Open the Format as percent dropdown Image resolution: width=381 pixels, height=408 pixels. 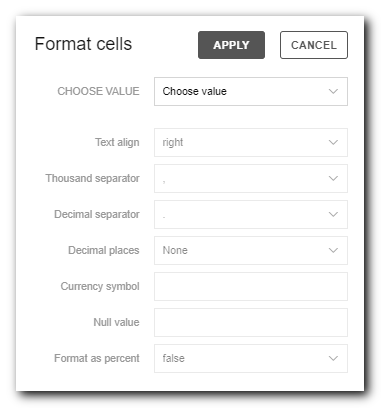pyautogui.click(x=251, y=358)
